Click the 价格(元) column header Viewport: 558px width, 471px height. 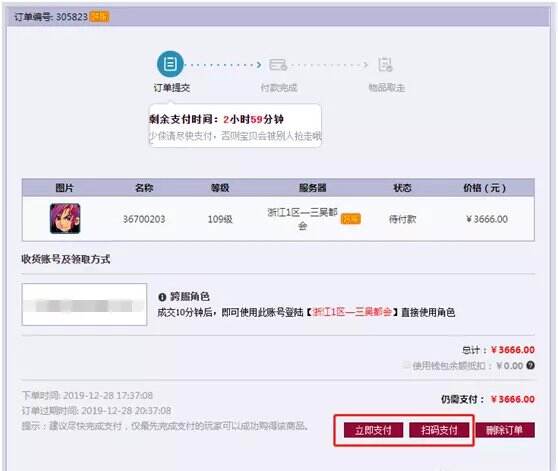click(484, 188)
